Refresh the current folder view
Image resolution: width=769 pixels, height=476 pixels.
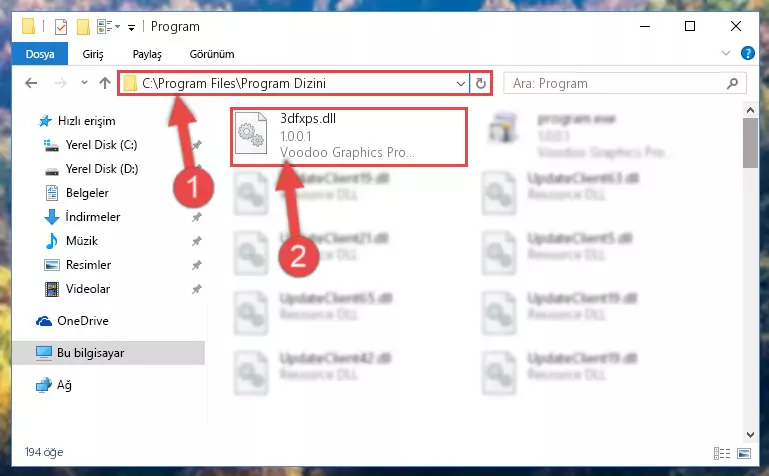[481, 83]
